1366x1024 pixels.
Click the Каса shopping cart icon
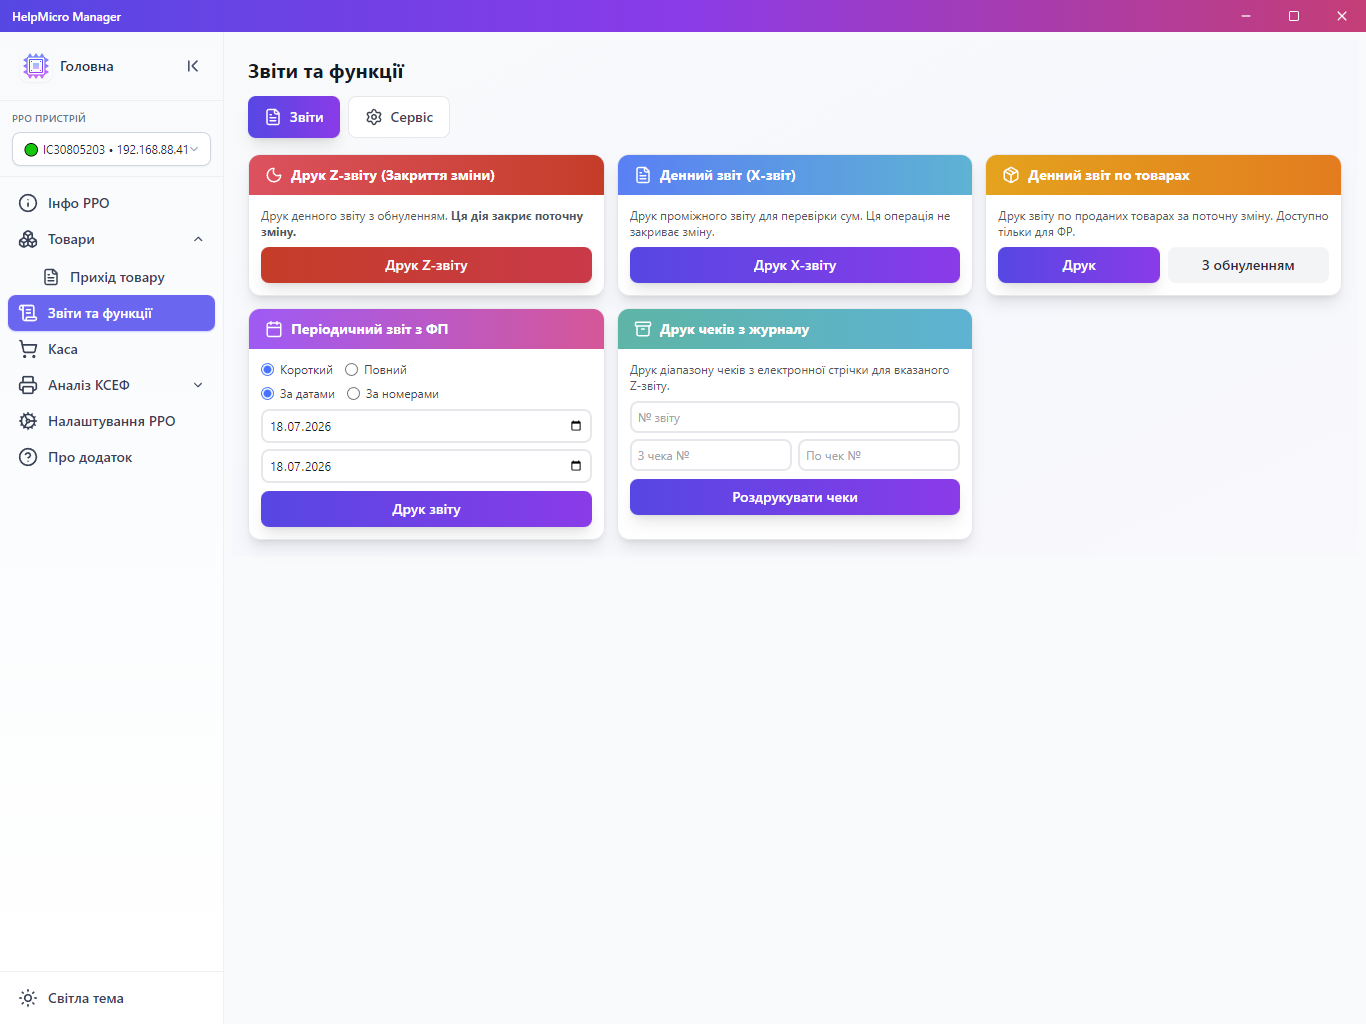click(28, 349)
